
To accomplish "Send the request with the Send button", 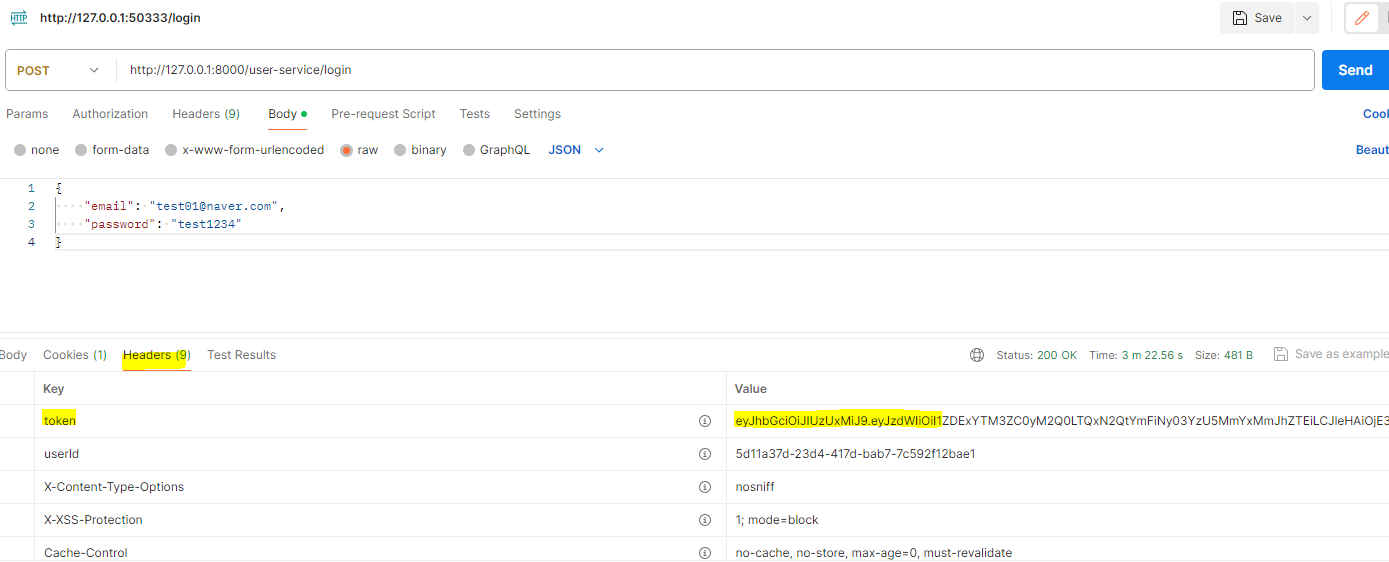I will [x=1355, y=70].
